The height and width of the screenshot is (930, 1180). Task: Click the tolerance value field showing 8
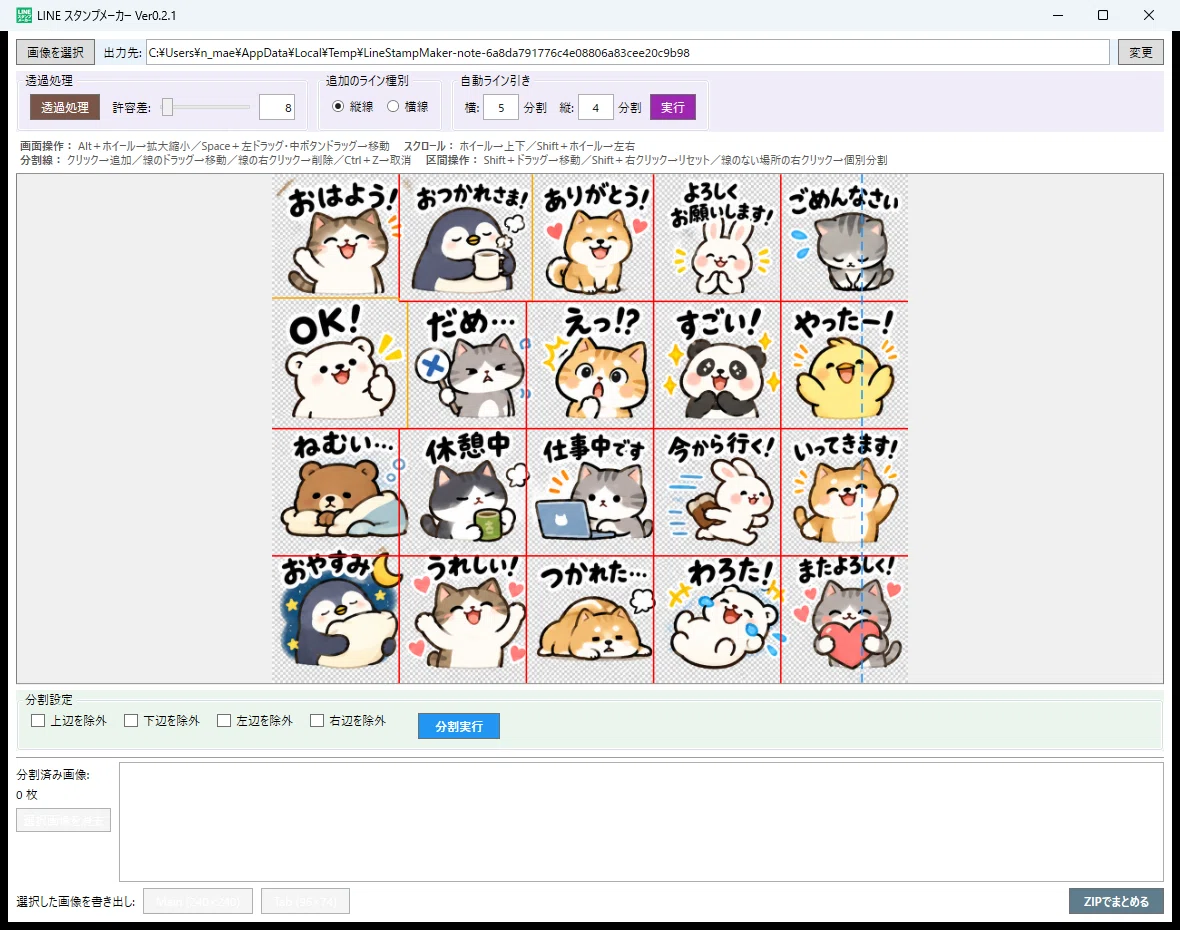coord(276,108)
